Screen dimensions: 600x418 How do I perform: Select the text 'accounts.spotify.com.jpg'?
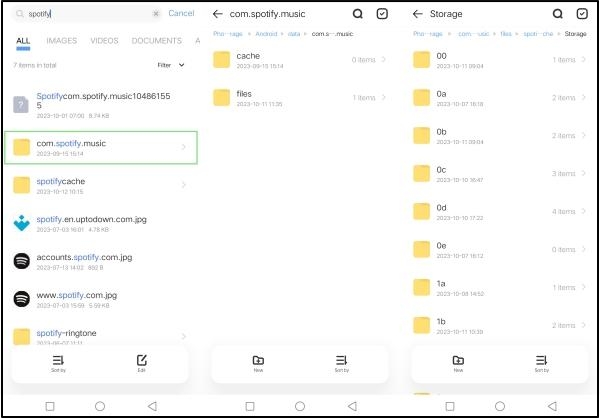pyautogui.click(x=84, y=257)
